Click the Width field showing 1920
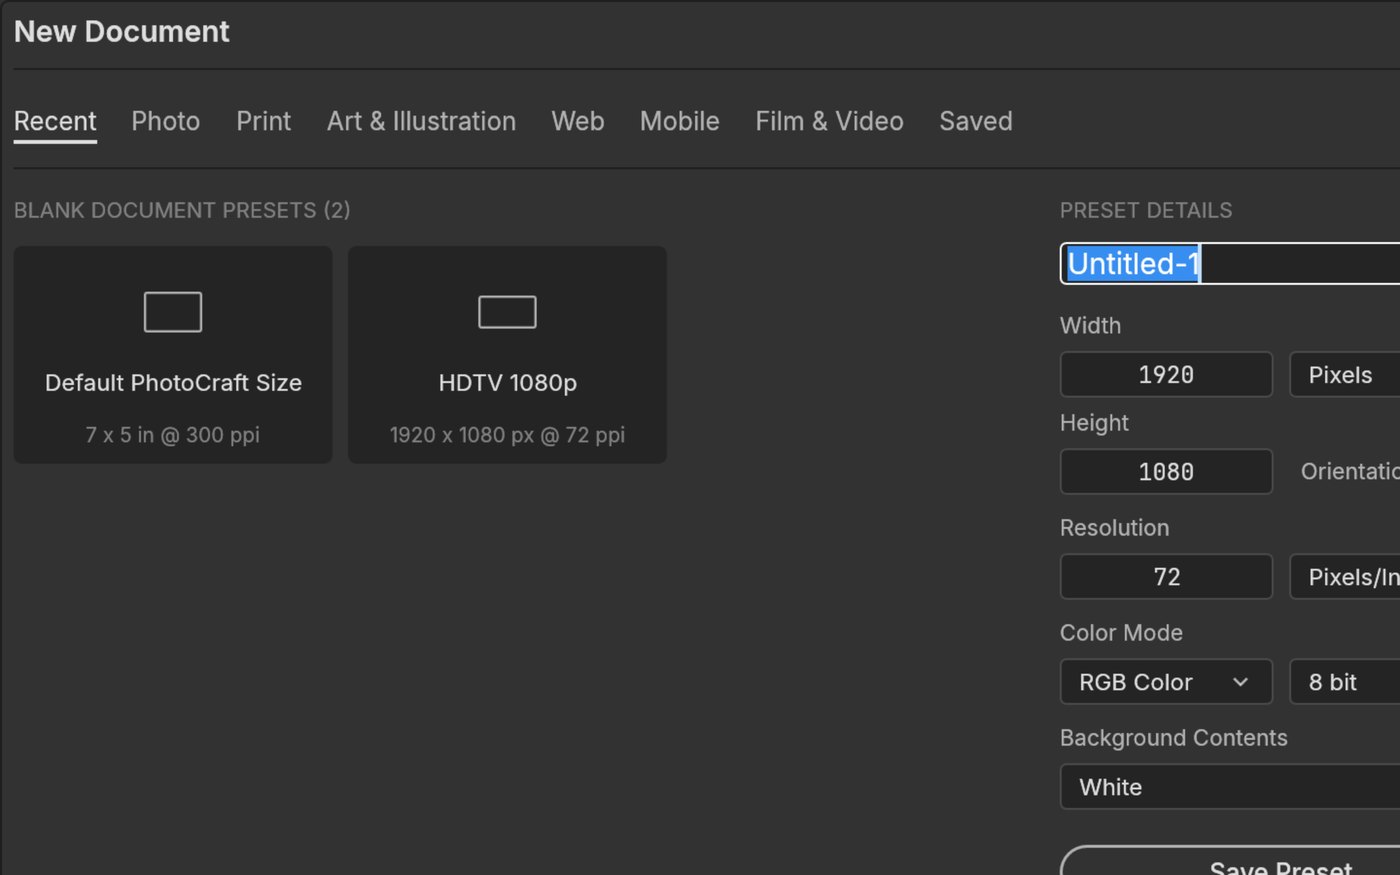This screenshot has width=1400, height=875. 1166,374
